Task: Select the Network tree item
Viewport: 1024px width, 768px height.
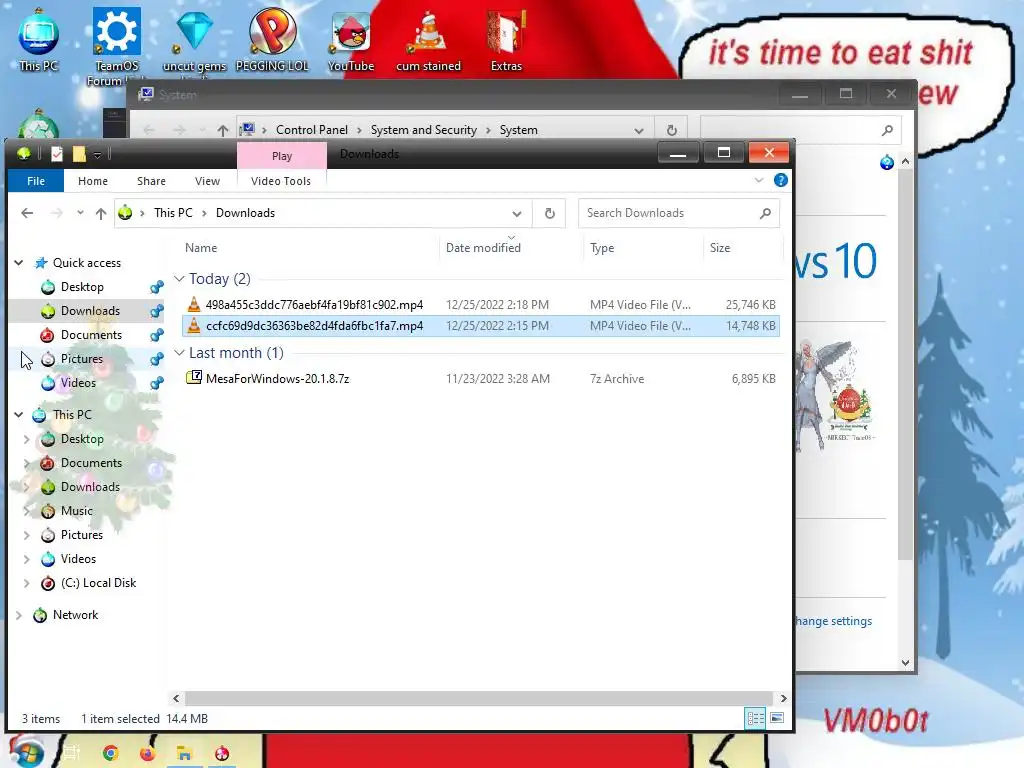Action: (x=75, y=615)
